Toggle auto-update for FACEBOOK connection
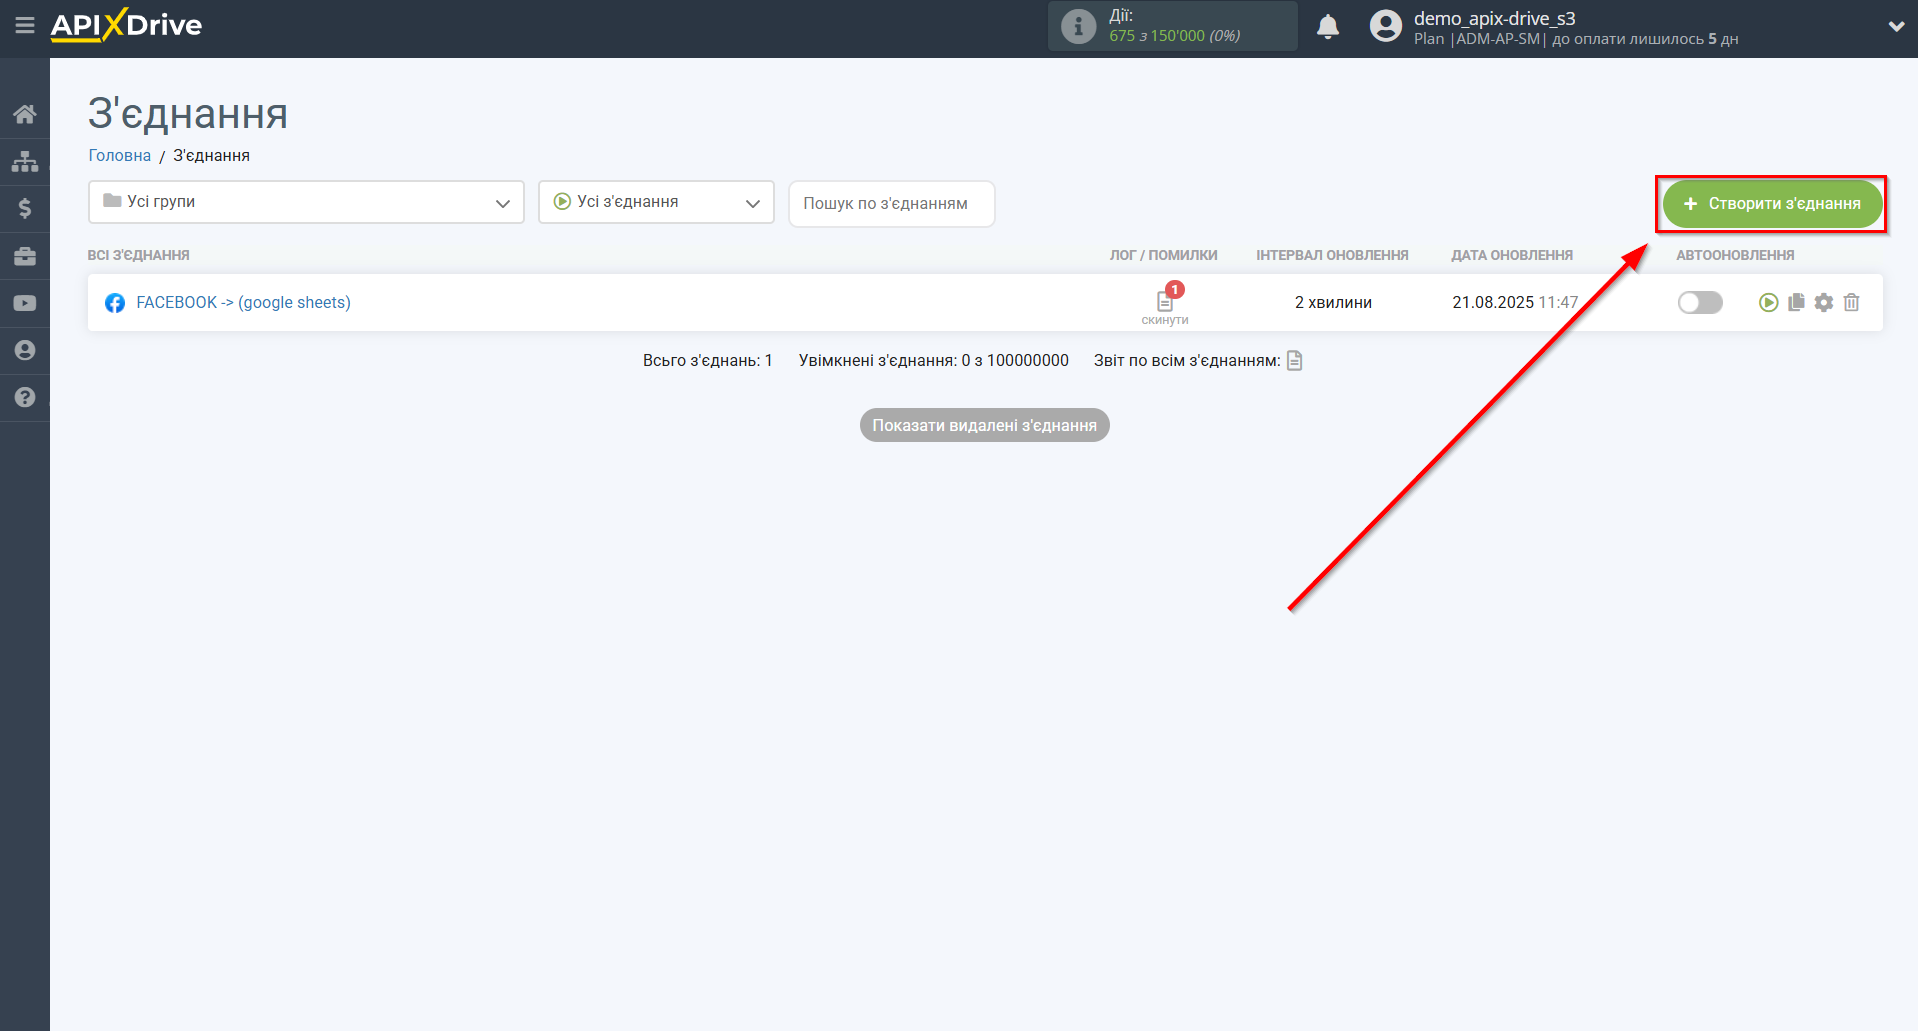This screenshot has width=1918, height=1031. pos(1700,302)
